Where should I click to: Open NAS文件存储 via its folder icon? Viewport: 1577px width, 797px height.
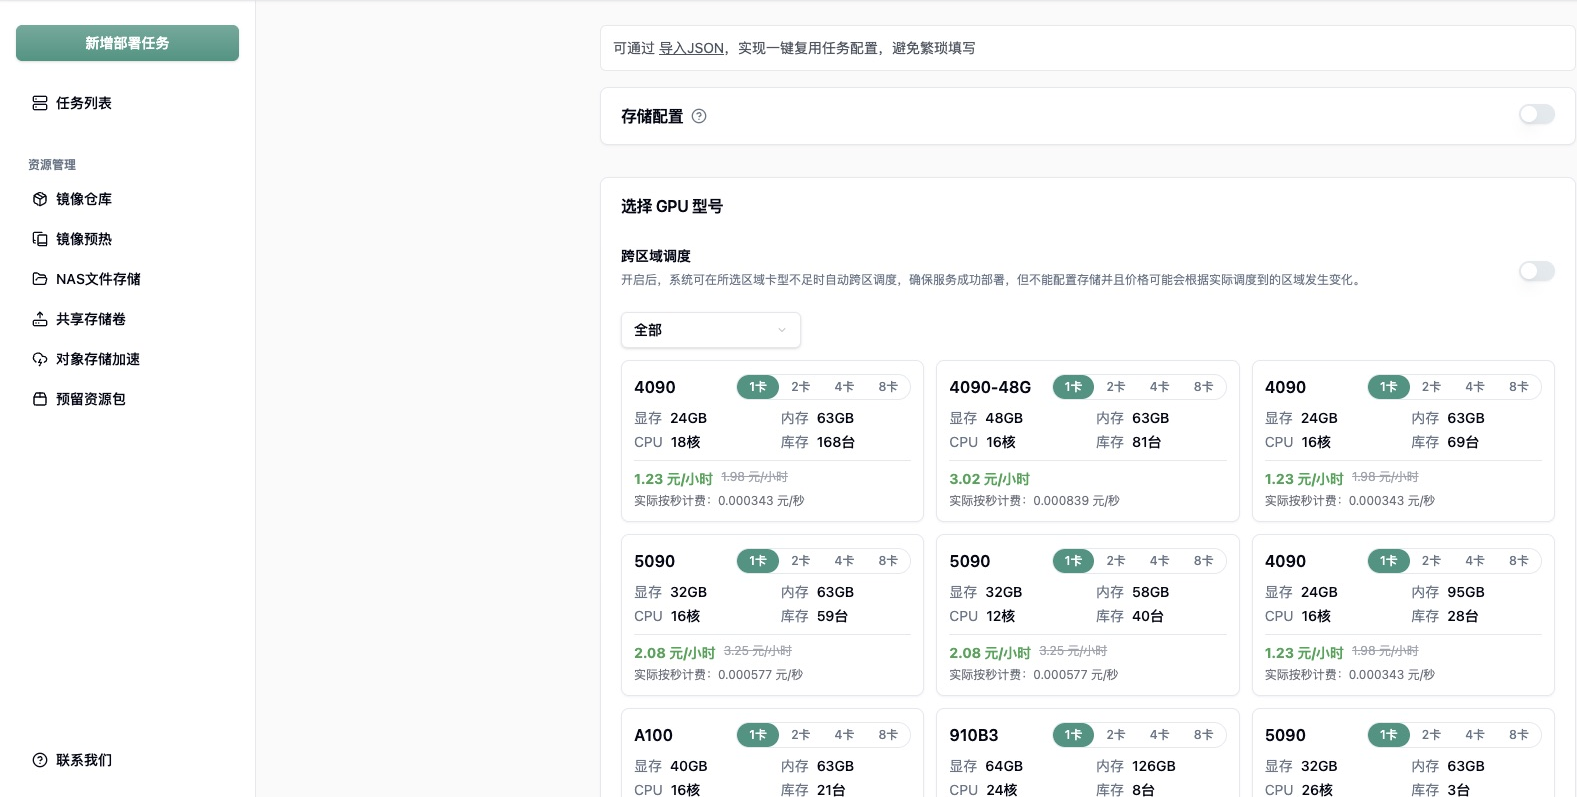40,279
